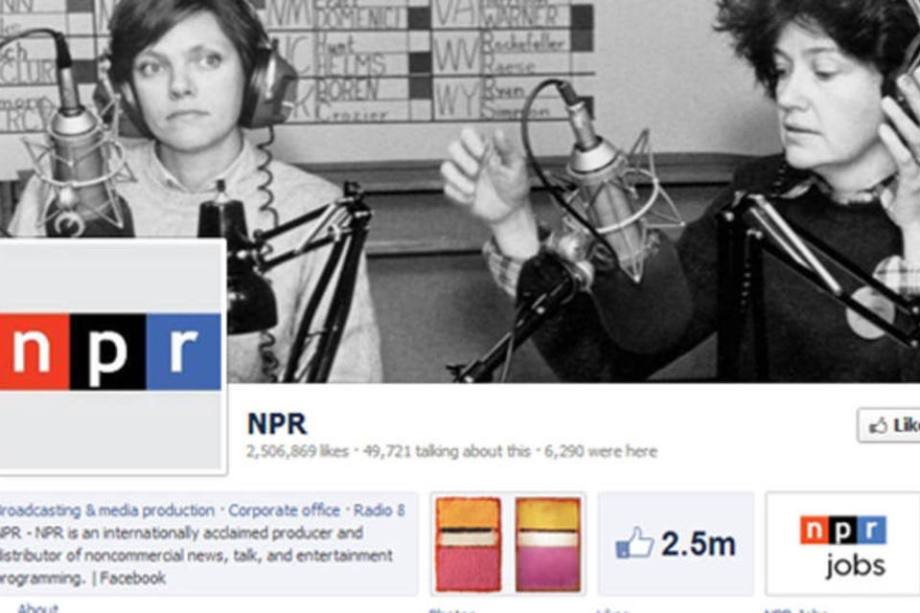Click the NPR page name heading
Screen dimensions: 920x613
point(277,424)
